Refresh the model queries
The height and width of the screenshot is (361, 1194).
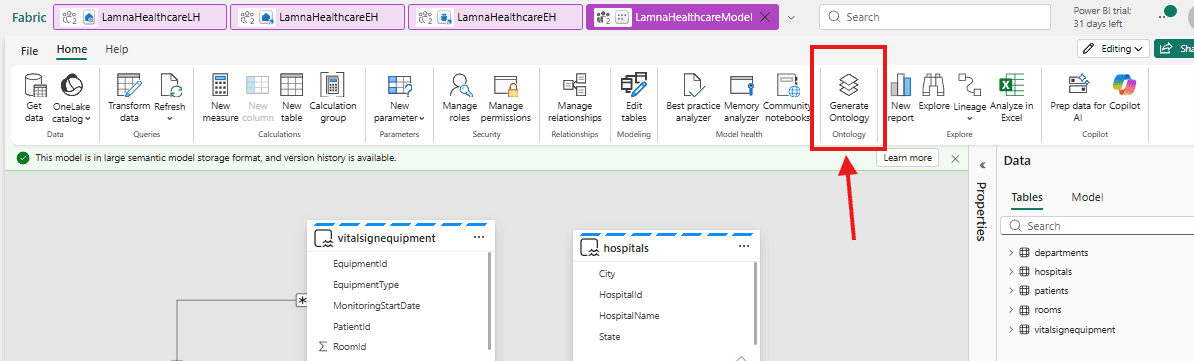tap(170, 97)
